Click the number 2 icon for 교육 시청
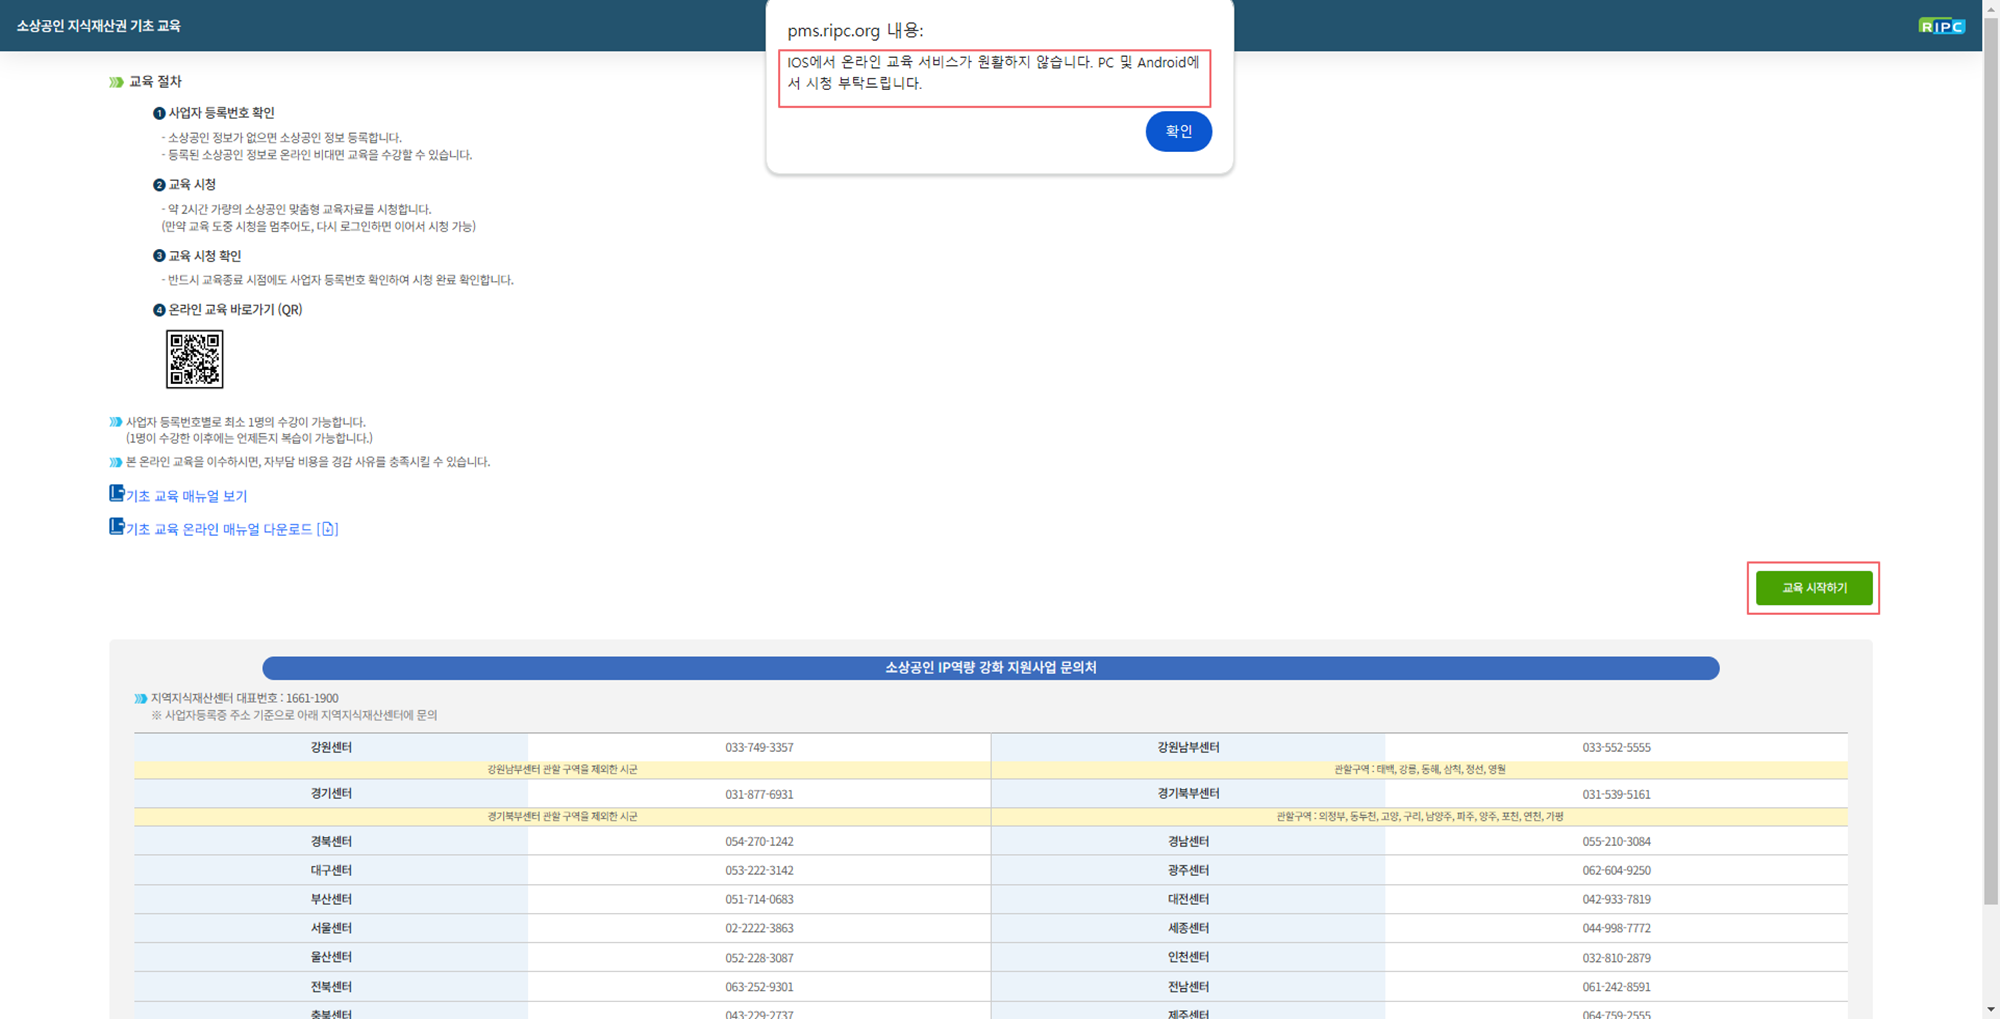Screen dimensions: 2000x1019 click(159, 185)
